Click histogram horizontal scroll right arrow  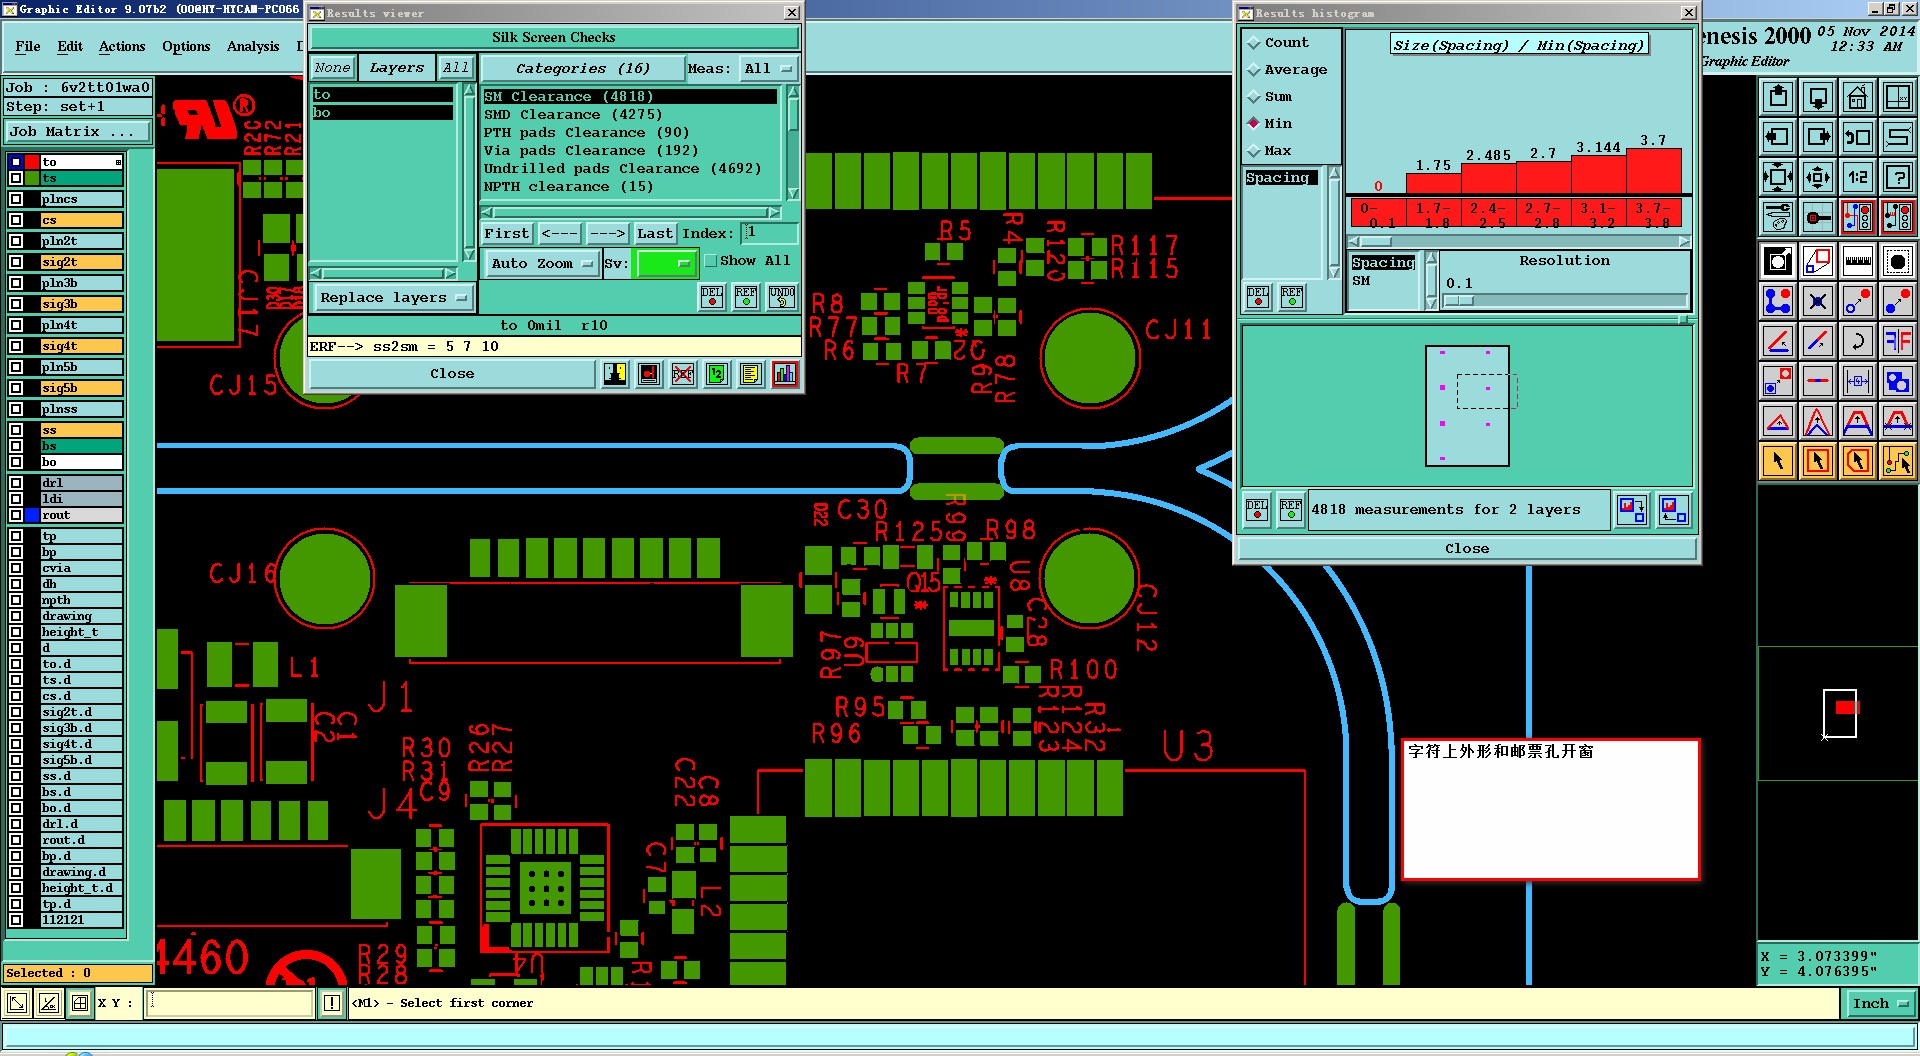pos(1684,241)
